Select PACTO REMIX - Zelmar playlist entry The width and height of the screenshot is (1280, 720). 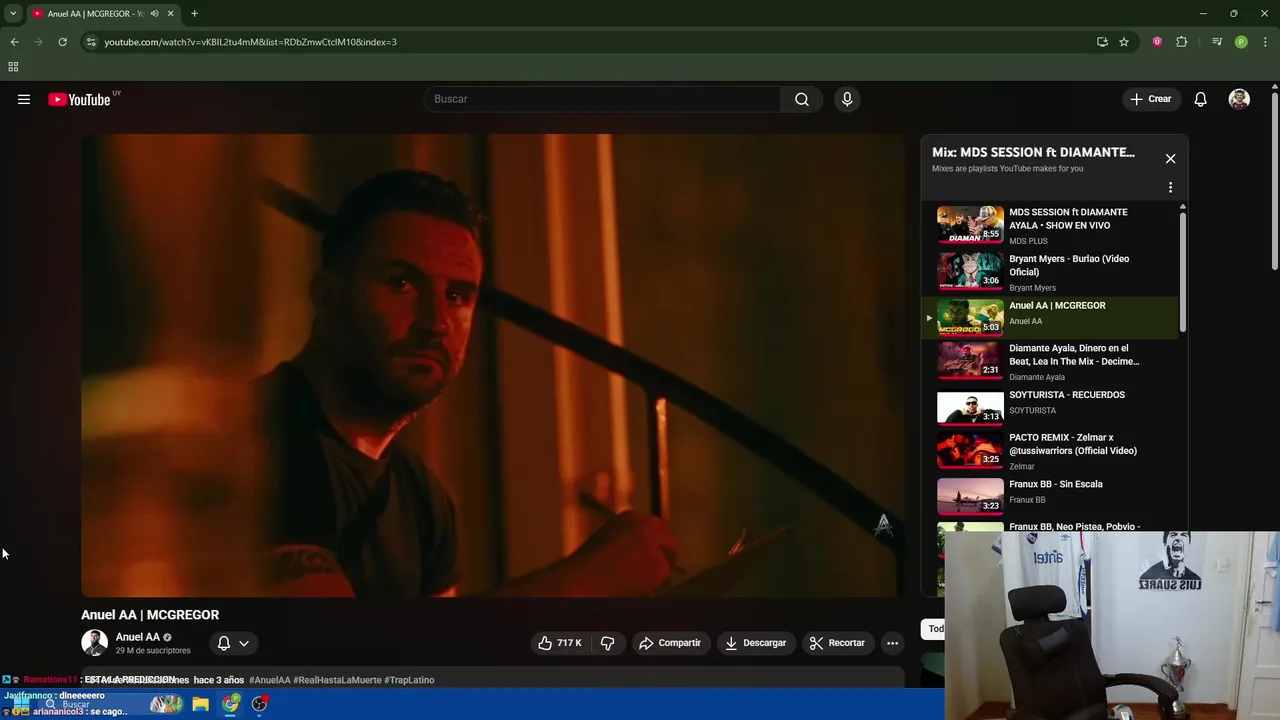[x=1050, y=450]
